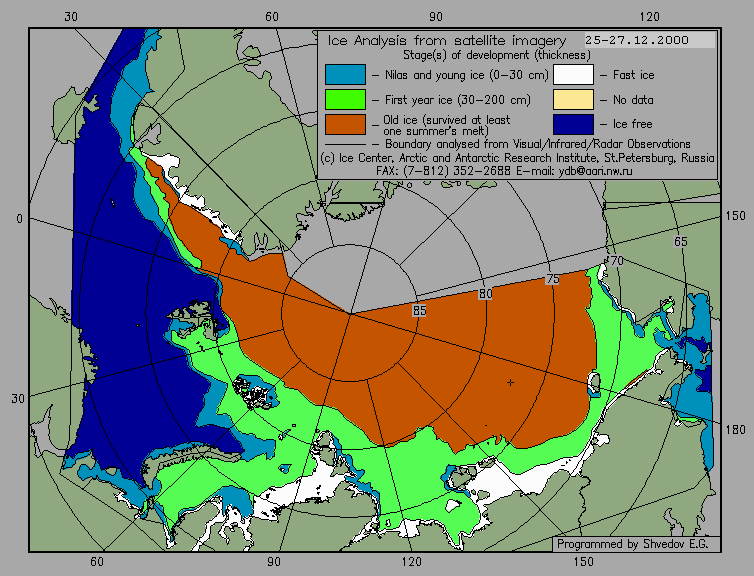The width and height of the screenshot is (754, 576).
Task: Click the top longitude label 60
Action: (x=272, y=17)
